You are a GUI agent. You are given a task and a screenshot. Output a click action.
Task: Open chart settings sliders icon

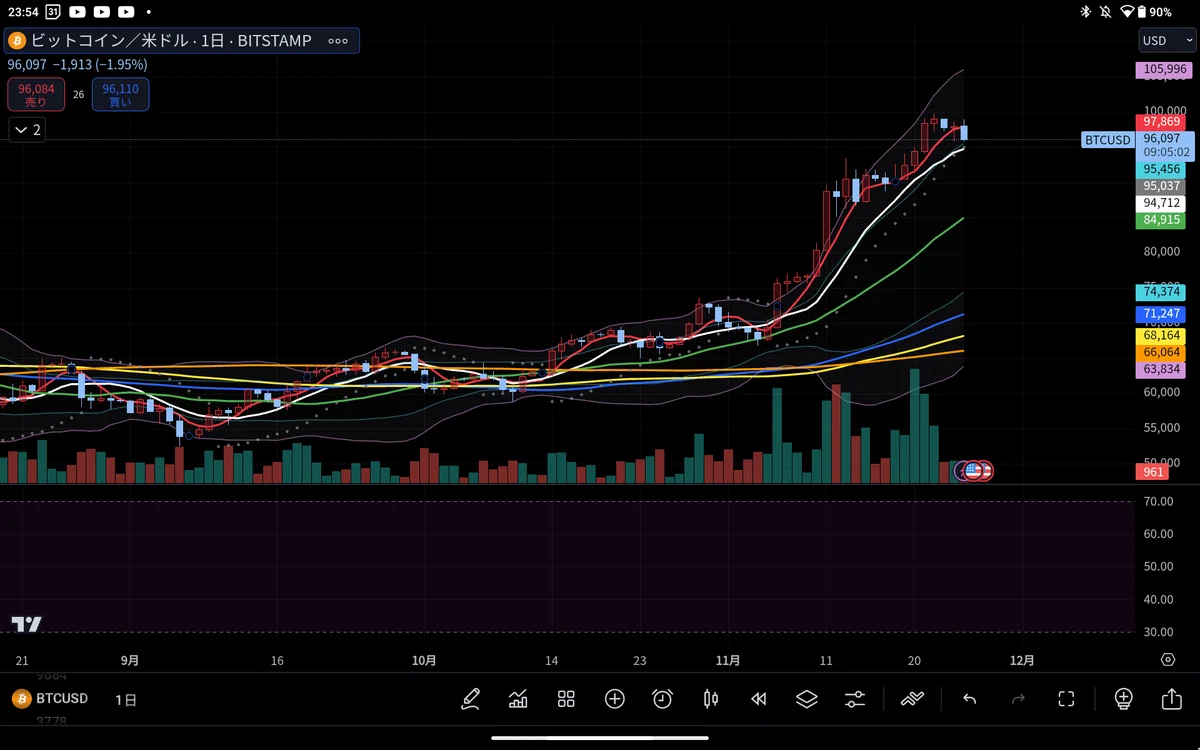(854, 699)
